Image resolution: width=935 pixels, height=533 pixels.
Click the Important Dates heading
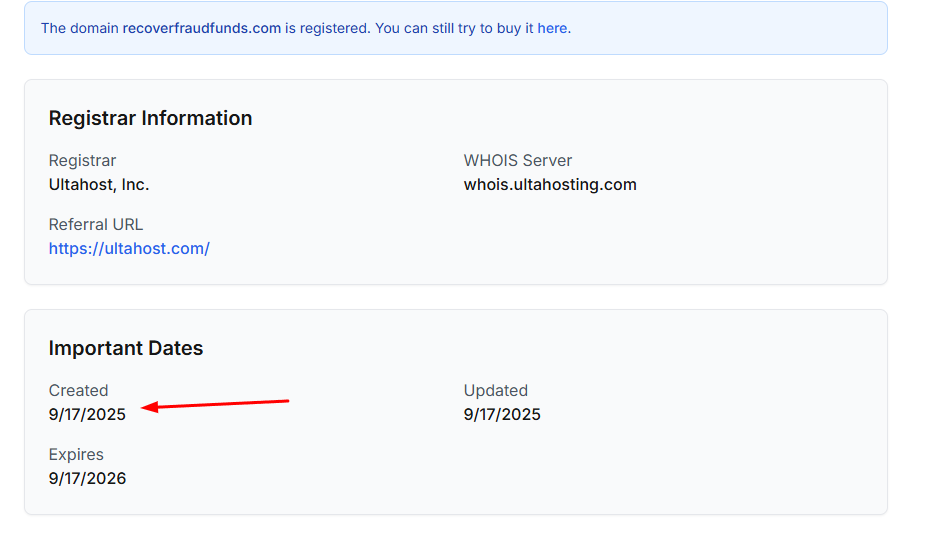(126, 348)
